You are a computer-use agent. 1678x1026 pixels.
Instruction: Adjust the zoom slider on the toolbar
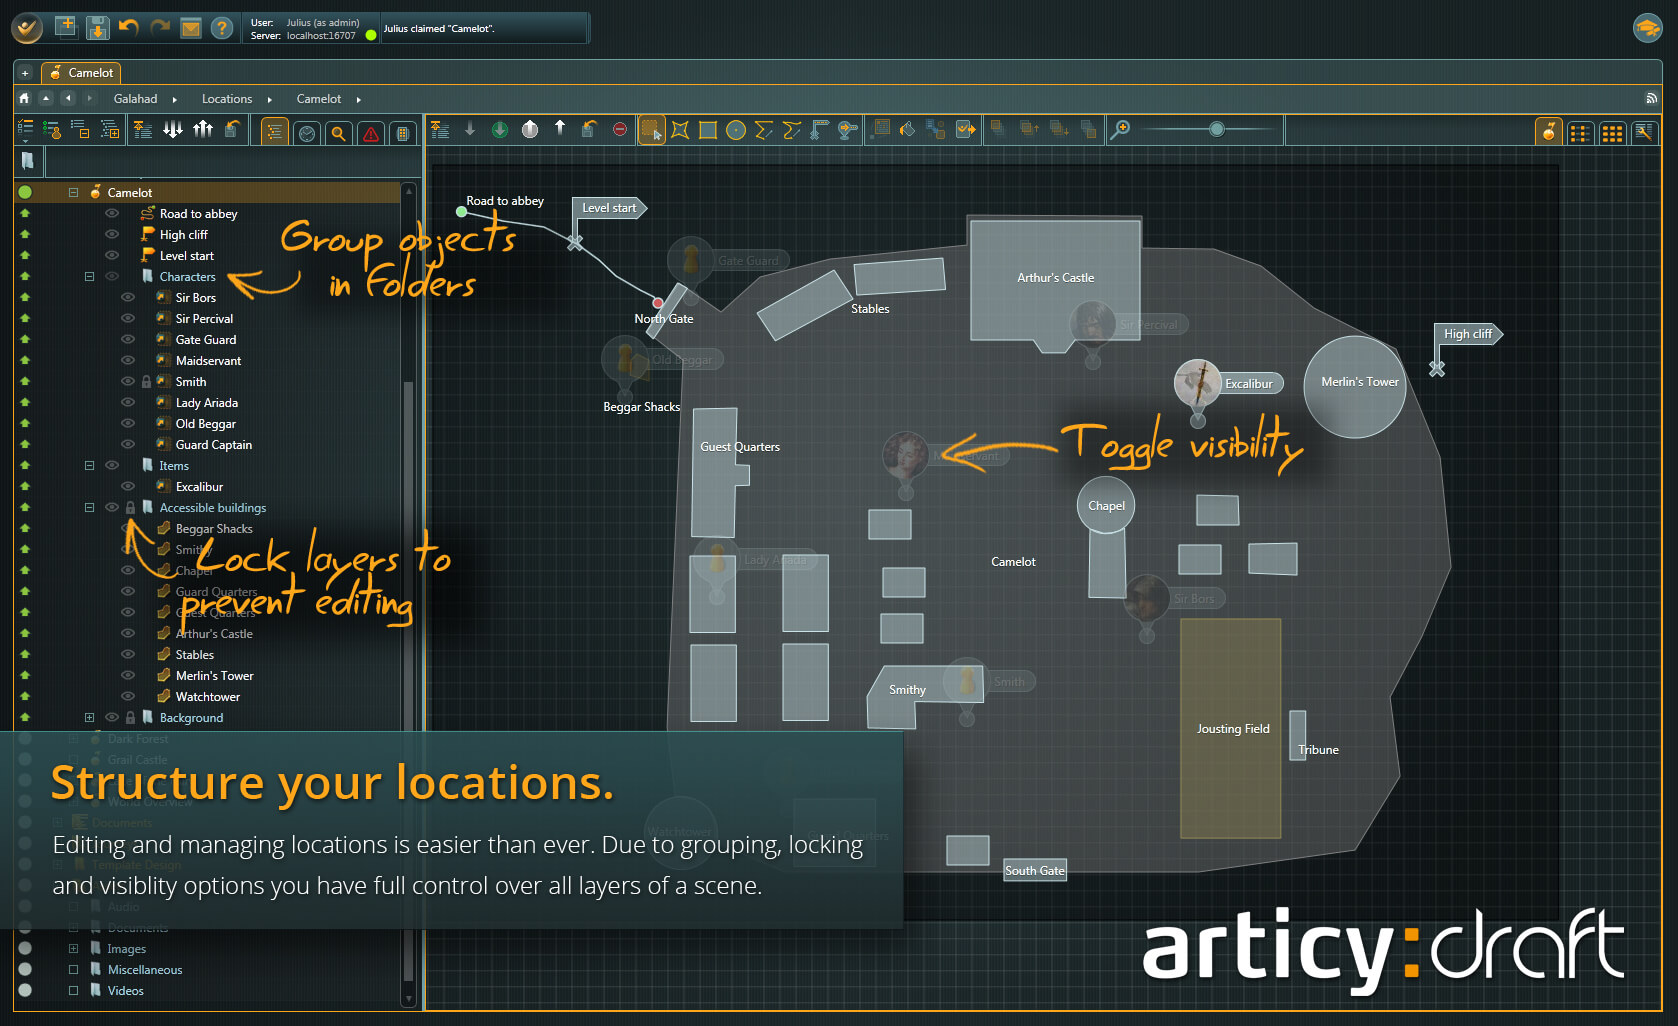tap(1216, 129)
